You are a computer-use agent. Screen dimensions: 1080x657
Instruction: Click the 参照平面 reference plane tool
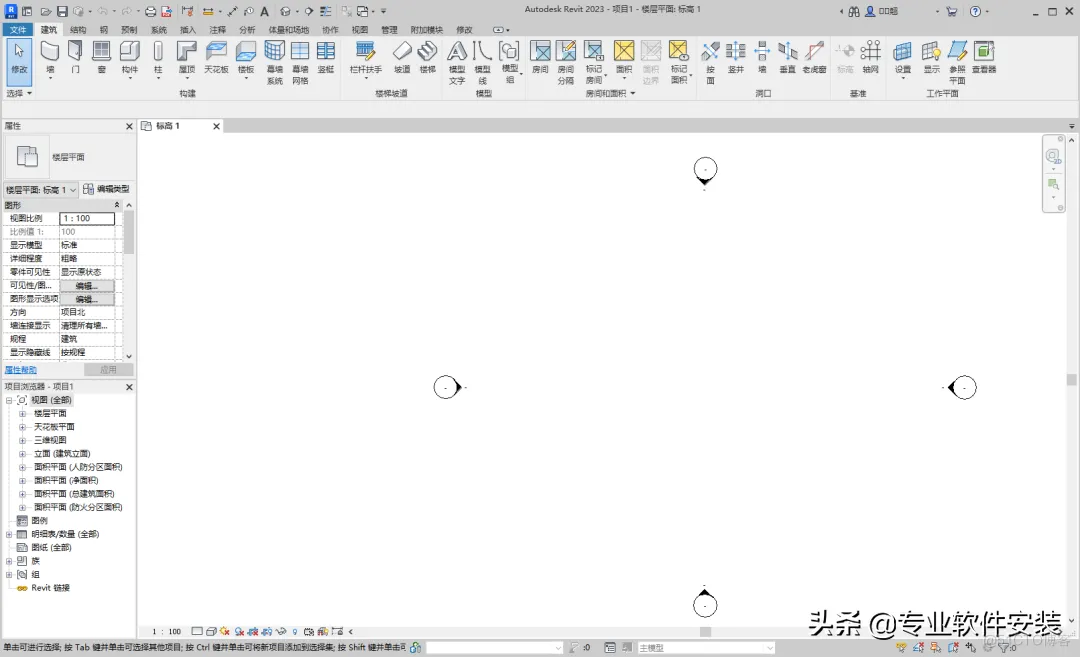957,62
